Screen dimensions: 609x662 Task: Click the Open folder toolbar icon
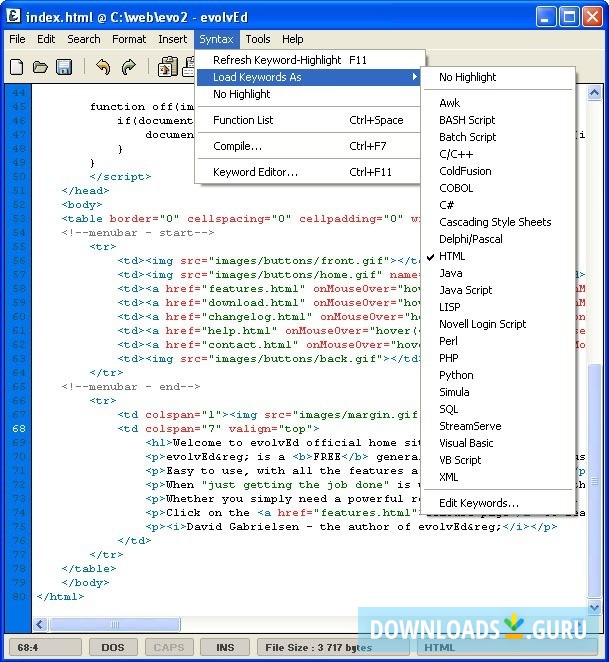click(40, 67)
